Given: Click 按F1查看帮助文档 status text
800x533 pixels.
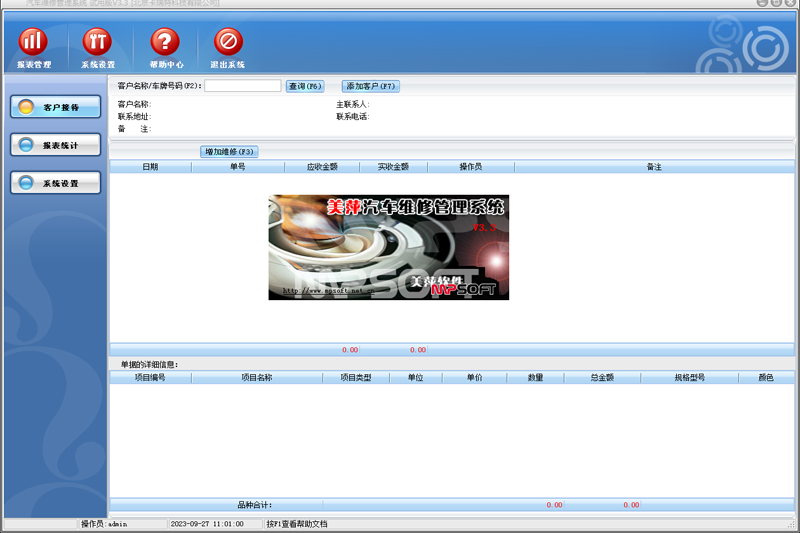Looking at the screenshot, I should [297, 524].
